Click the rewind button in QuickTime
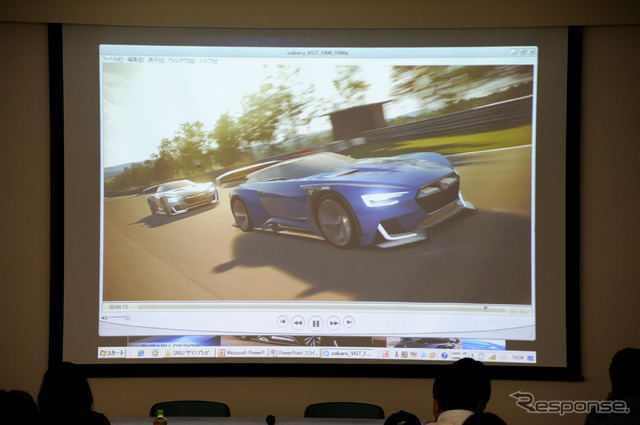The image size is (640, 425). 298,323
